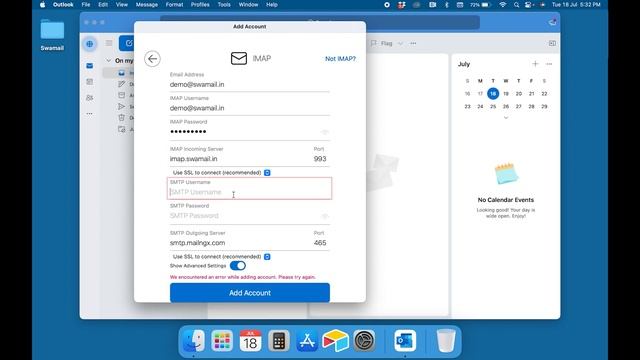The image size is (640, 360).
Task: Open the Mail view in Outlook sidebar
Action: pyautogui.click(x=89, y=66)
